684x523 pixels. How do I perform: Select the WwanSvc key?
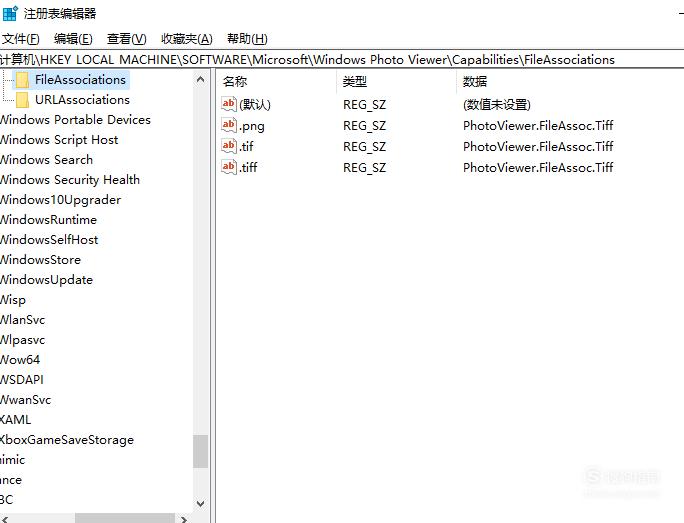[26, 400]
